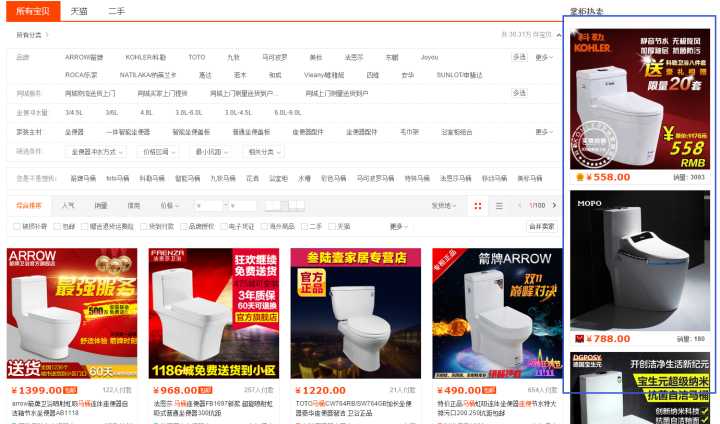Image resolution: width=720 pixels, height=424 pixels.
Task: Expand more brands with 更多 in brand row
Action: [543, 57]
